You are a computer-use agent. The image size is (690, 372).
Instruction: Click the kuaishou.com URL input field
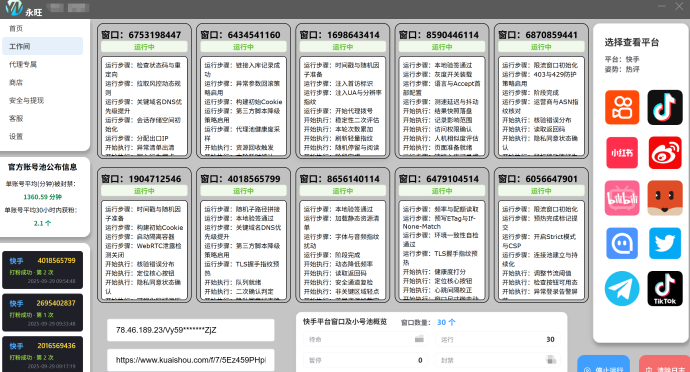click(191, 360)
